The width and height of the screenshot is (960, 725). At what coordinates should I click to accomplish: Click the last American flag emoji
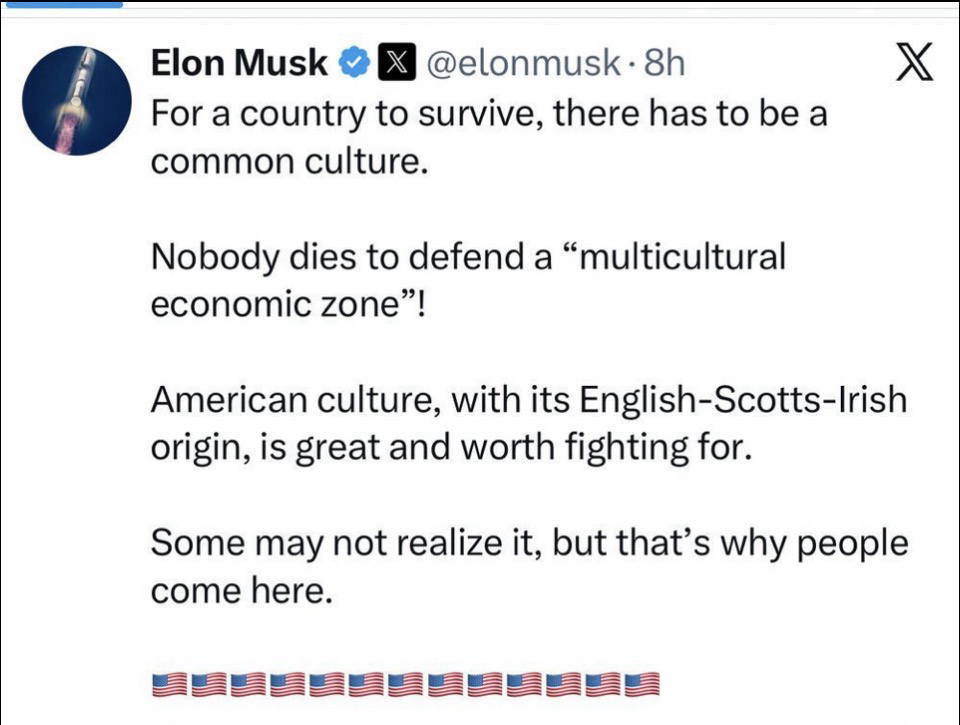tap(642, 684)
